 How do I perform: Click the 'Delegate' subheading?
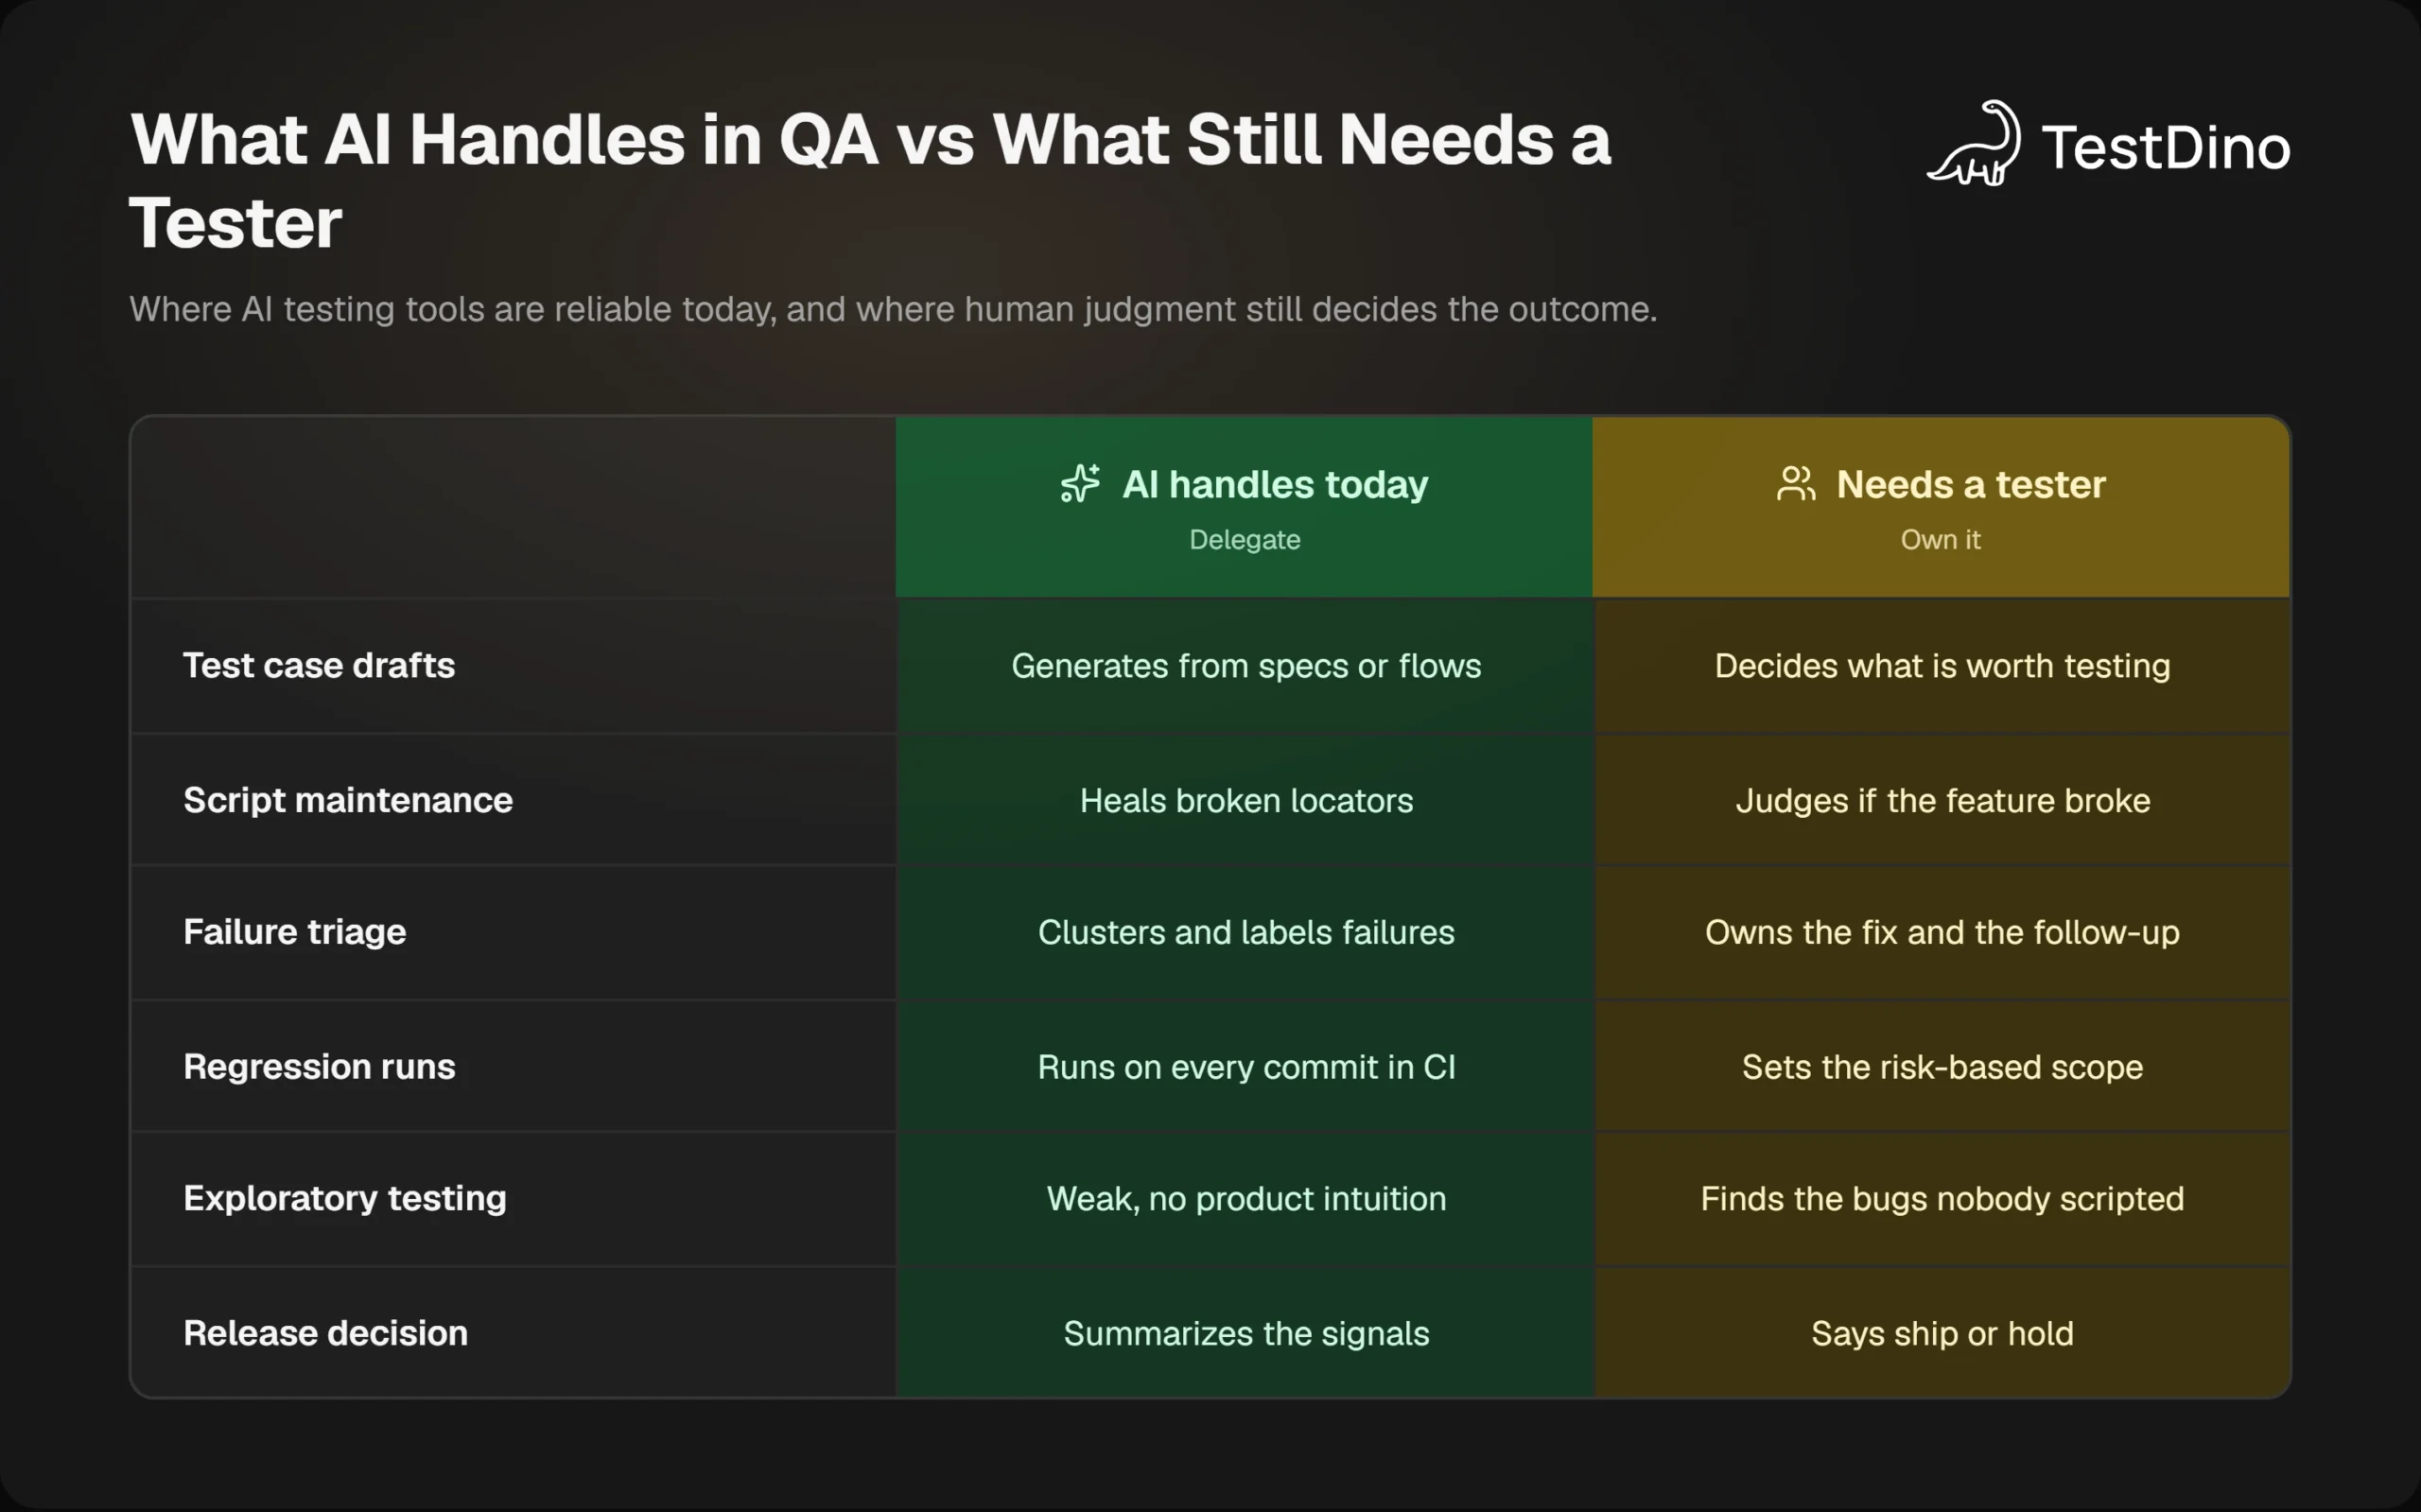pyautogui.click(x=1245, y=540)
